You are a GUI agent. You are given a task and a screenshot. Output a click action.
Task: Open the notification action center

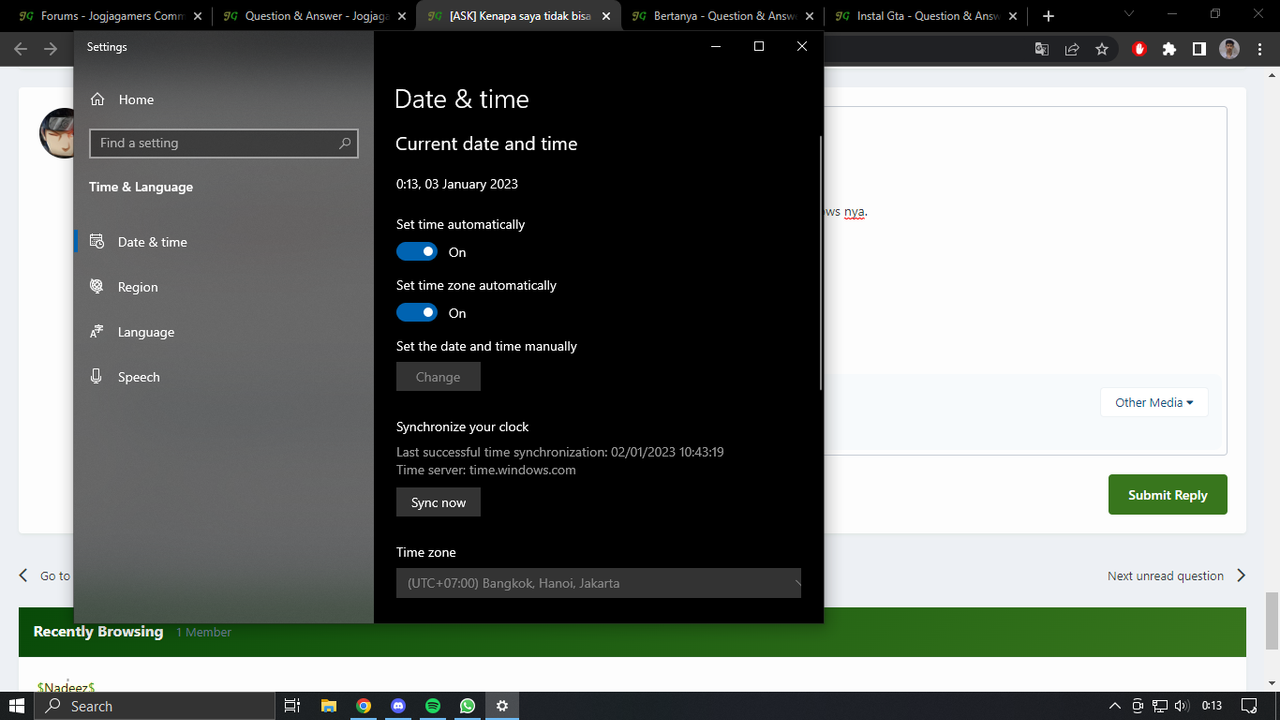pyautogui.click(x=1248, y=706)
